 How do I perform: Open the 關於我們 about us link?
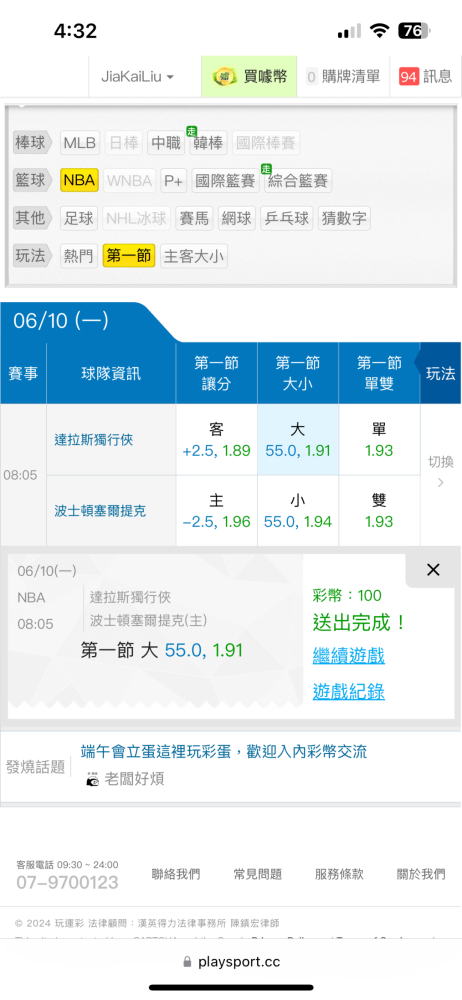click(421, 874)
